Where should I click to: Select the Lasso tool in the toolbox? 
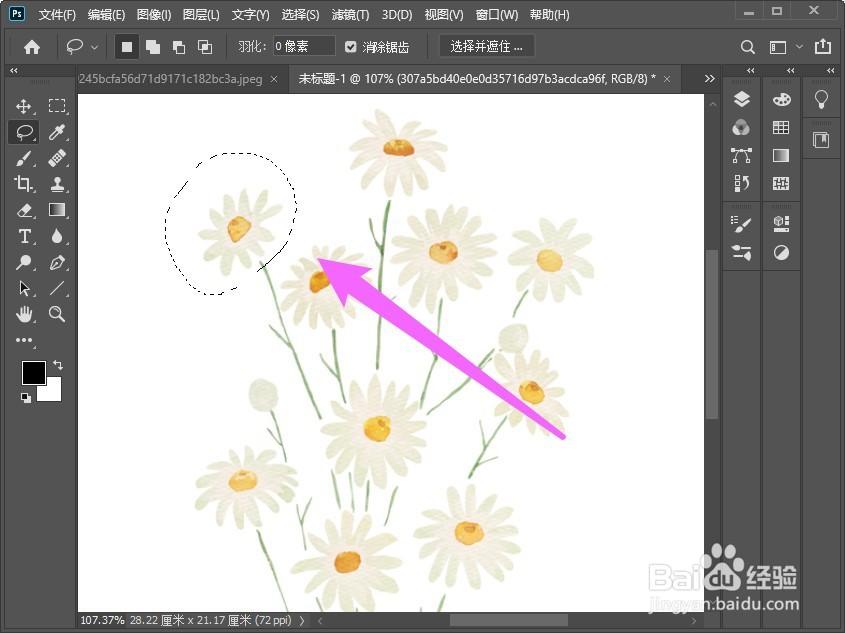[24, 132]
